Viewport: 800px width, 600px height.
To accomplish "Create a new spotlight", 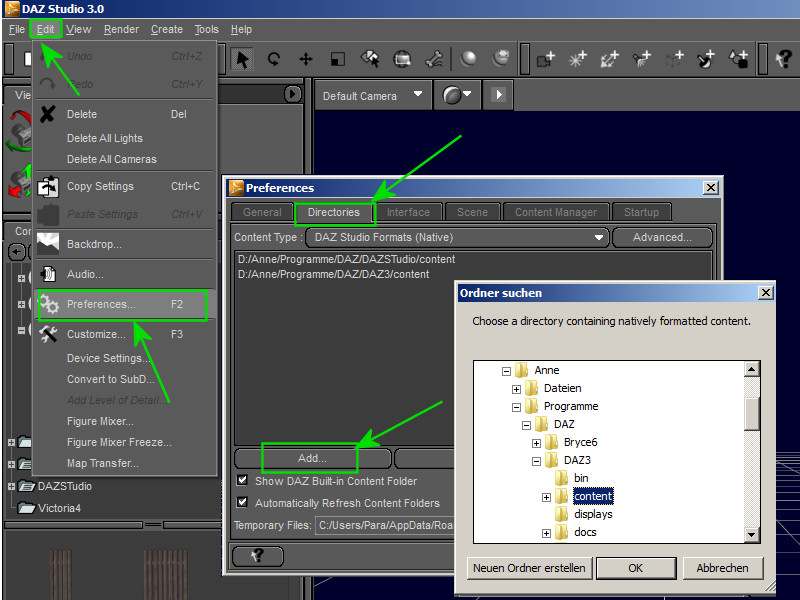I will [642, 59].
